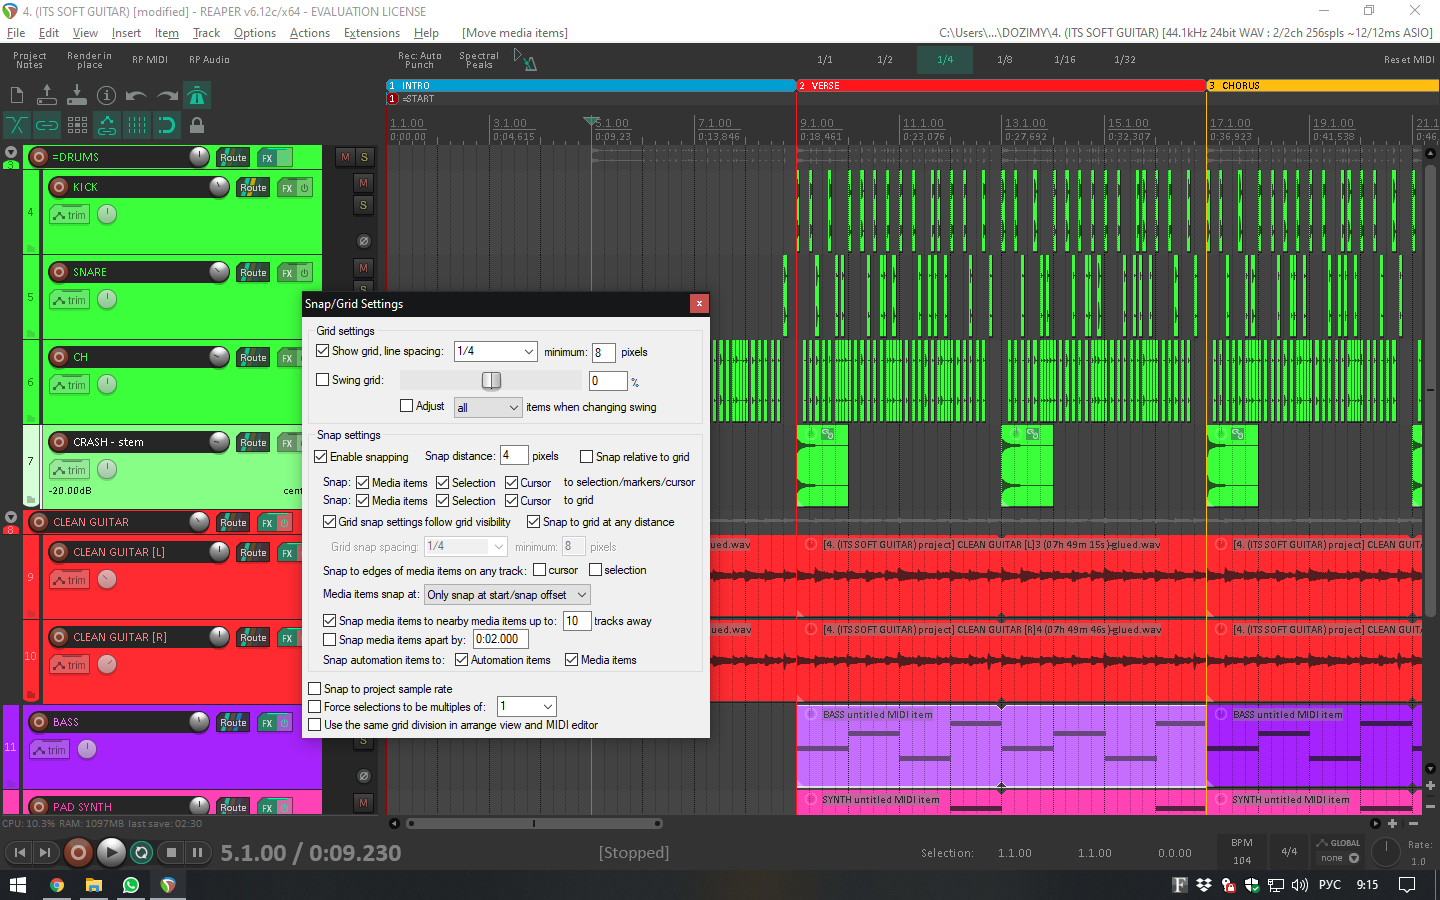Open the Extensions menu
Viewport: 1440px width, 900px height.
point(372,33)
